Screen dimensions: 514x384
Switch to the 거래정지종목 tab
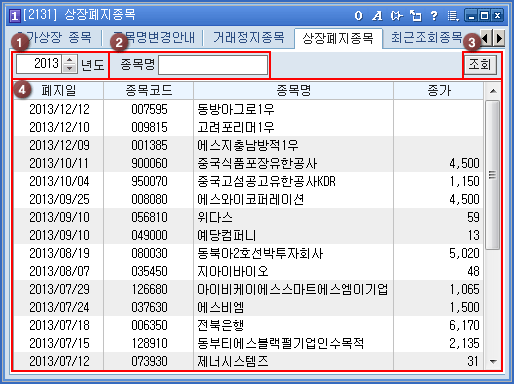[249, 37]
